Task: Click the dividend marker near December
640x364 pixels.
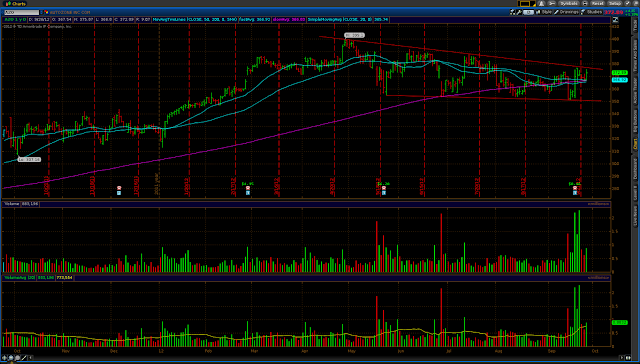Action: pyautogui.click(x=119, y=190)
